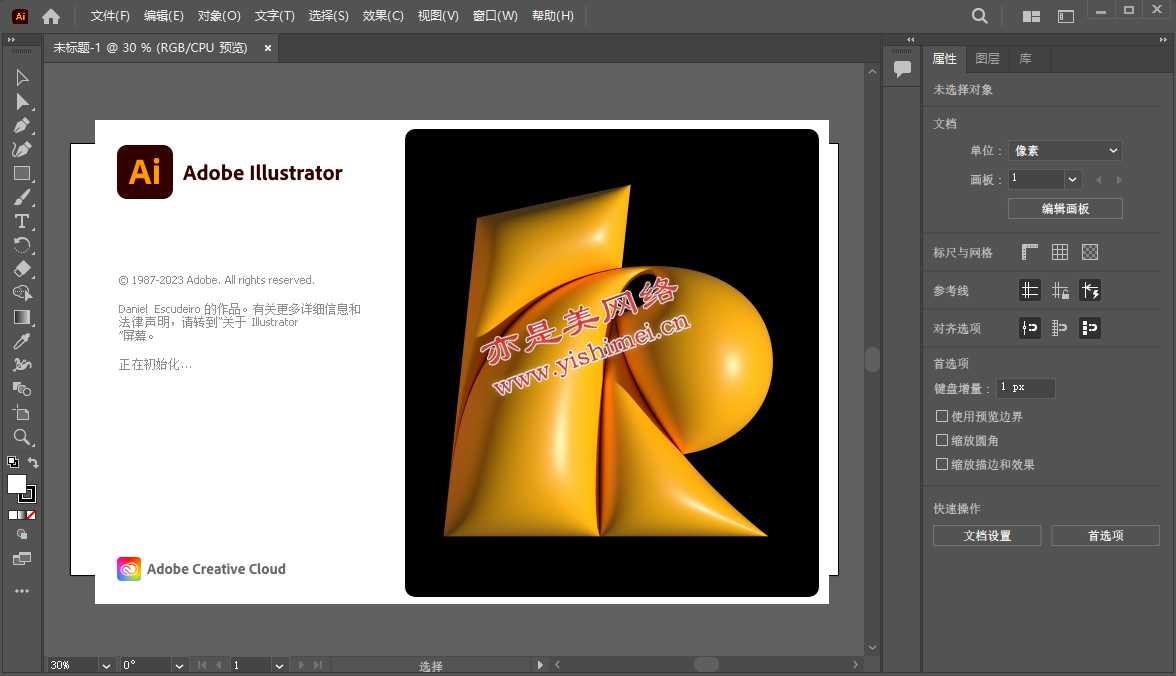Enable 缩放描边和效果 checkbox
The width and height of the screenshot is (1176, 676).
tap(942, 464)
